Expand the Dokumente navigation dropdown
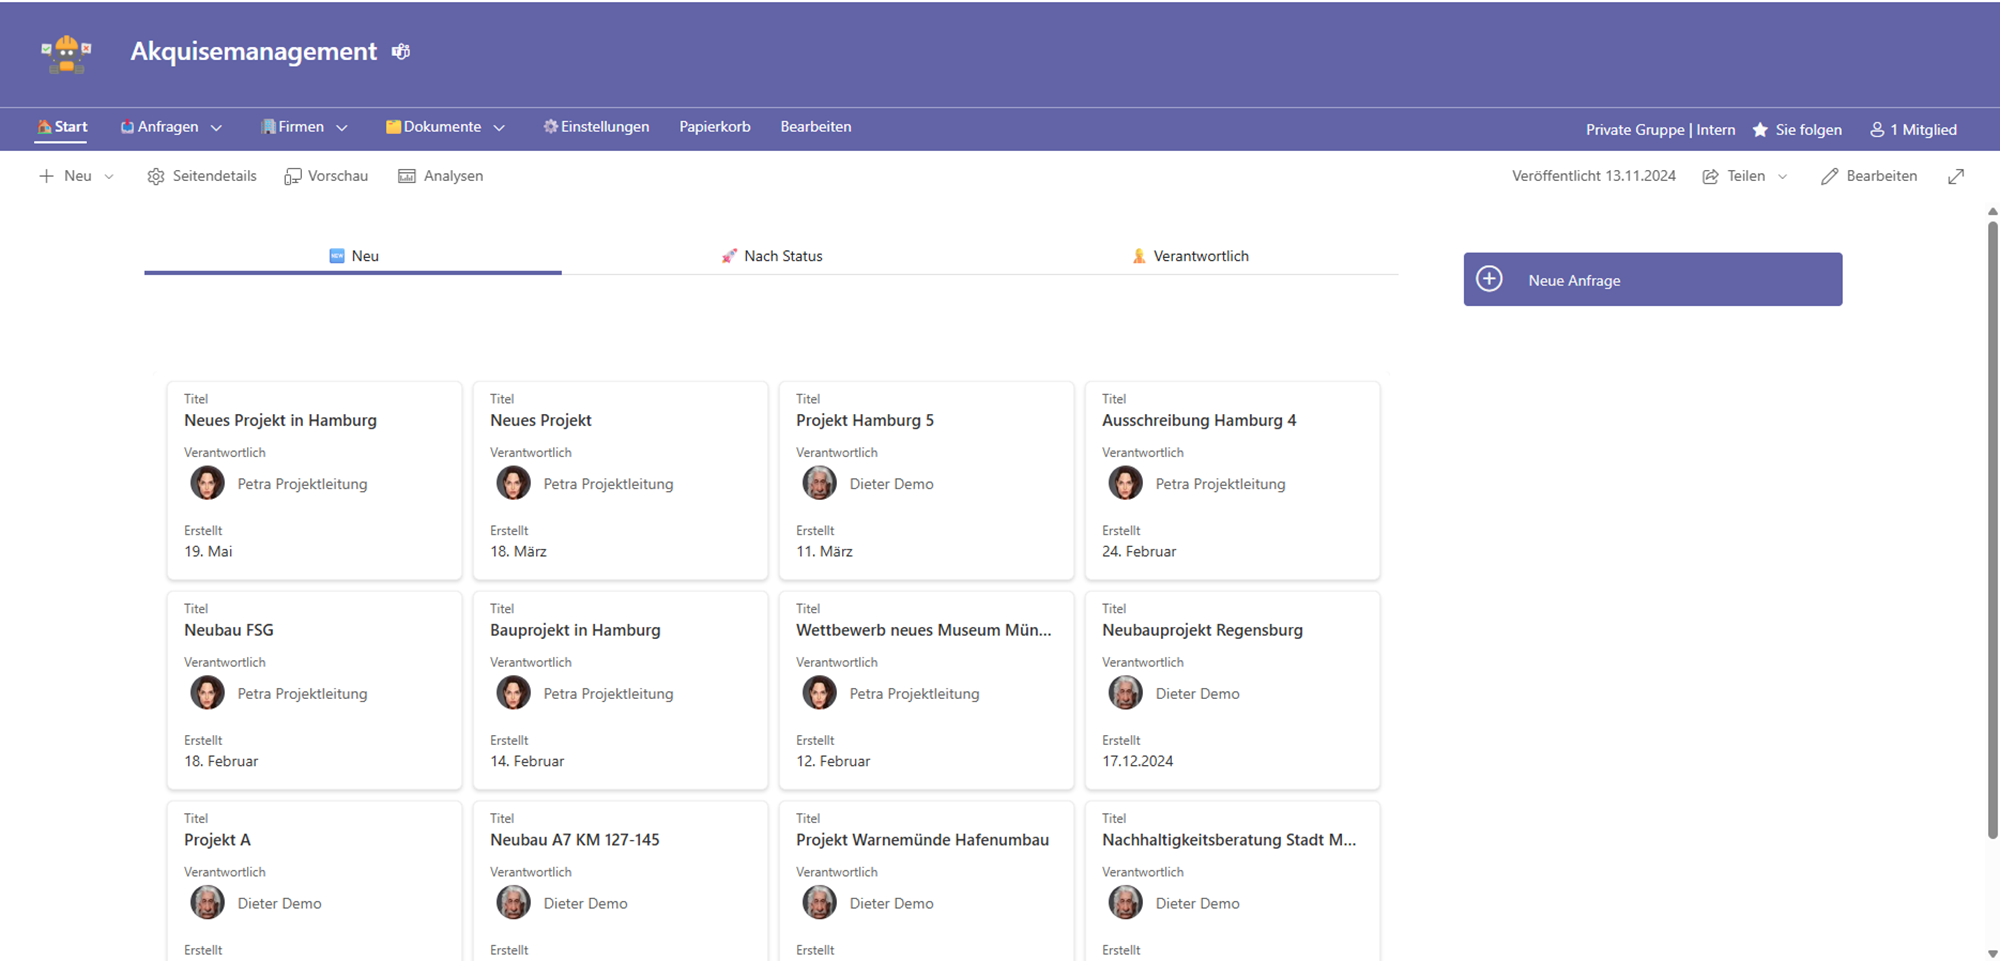The image size is (2000, 961). click(x=499, y=128)
